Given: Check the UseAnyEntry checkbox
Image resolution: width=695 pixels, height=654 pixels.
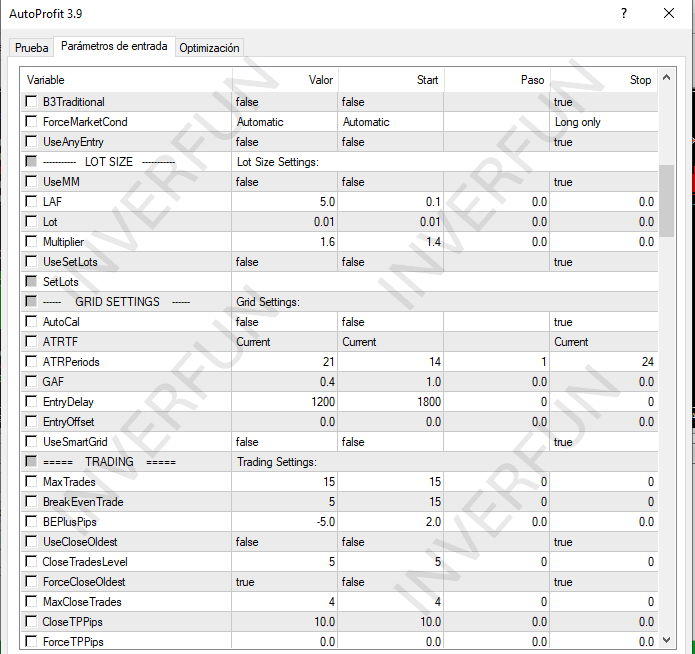Looking at the screenshot, I should pyautogui.click(x=31, y=141).
